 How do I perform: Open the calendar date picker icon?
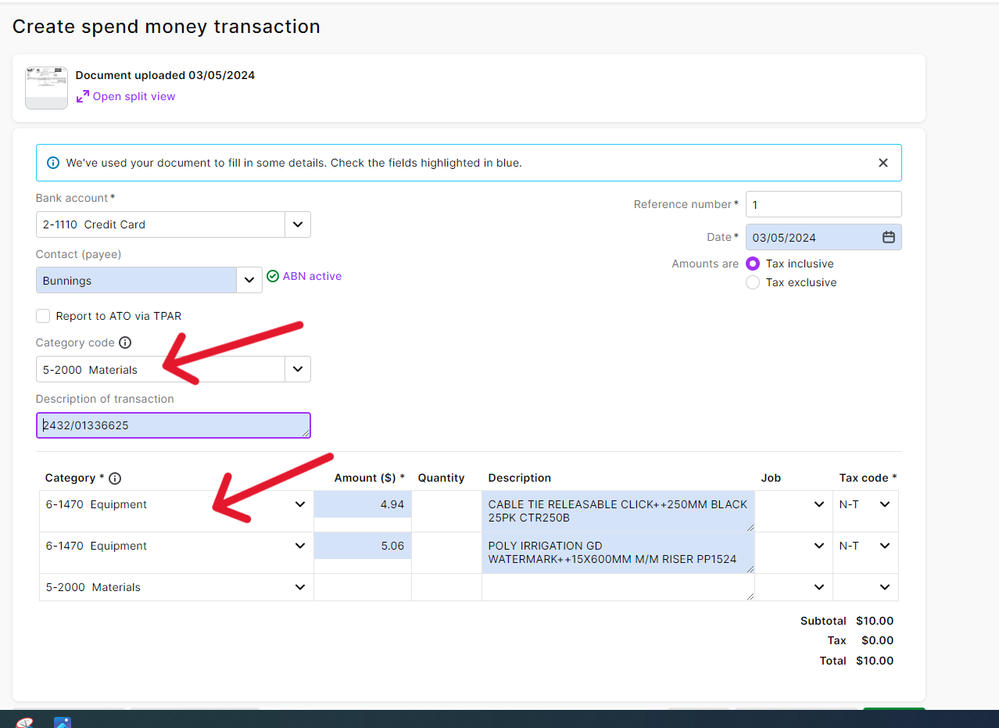(x=888, y=238)
